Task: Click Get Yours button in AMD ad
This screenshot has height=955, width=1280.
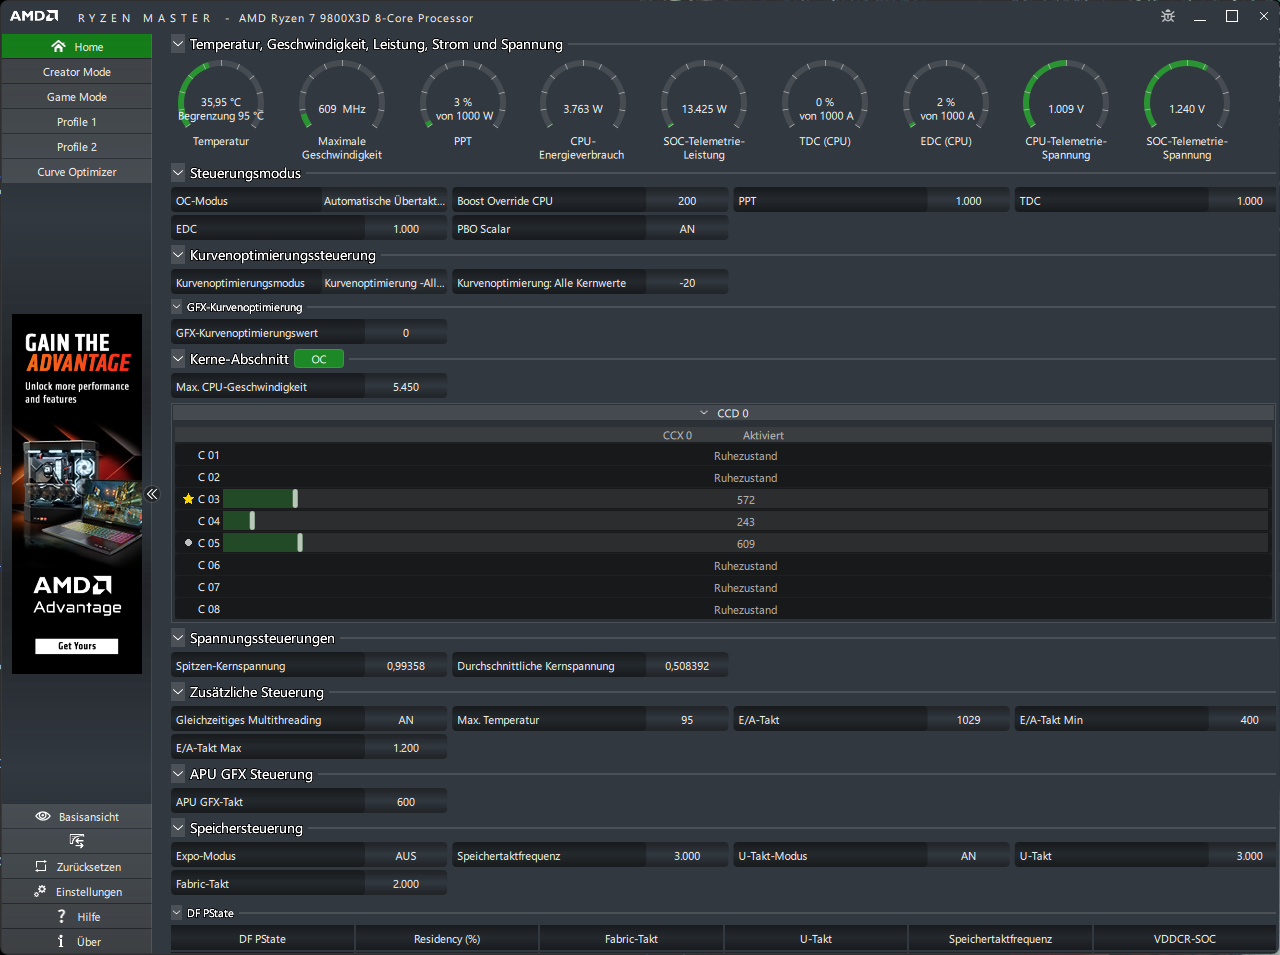Action: (x=77, y=646)
